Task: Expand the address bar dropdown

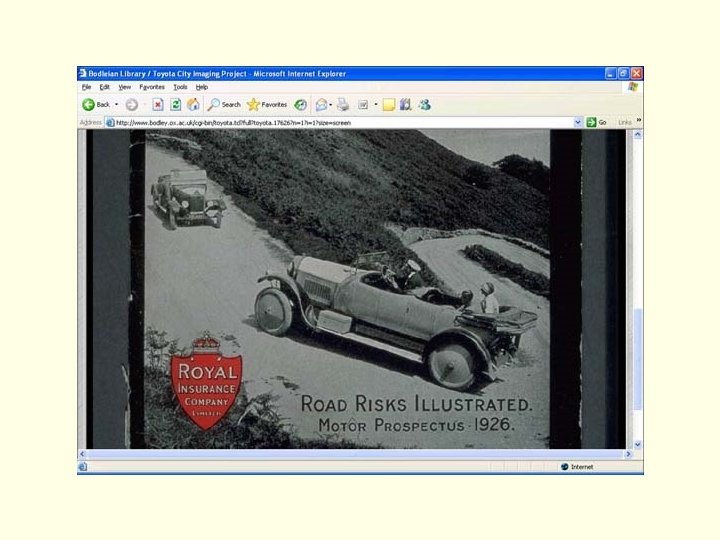Action: pos(578,123)
